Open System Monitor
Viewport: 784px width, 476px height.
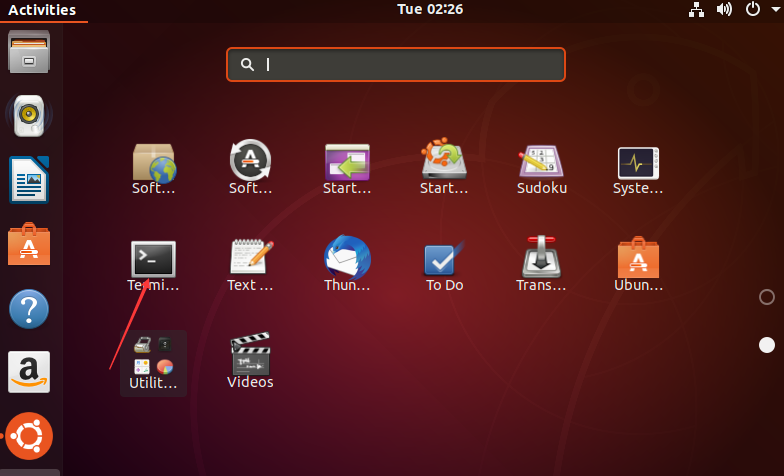(x=638, y=165)
